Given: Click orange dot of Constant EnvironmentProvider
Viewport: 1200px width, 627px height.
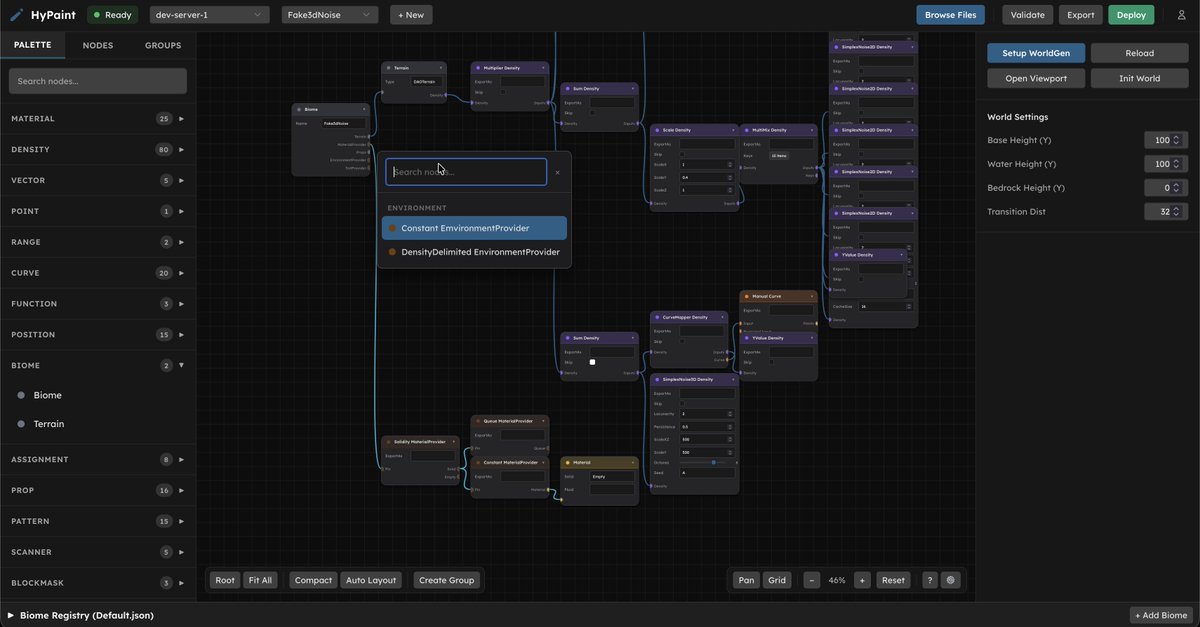Looking at the screenshot, I should [x=392, y=228].
